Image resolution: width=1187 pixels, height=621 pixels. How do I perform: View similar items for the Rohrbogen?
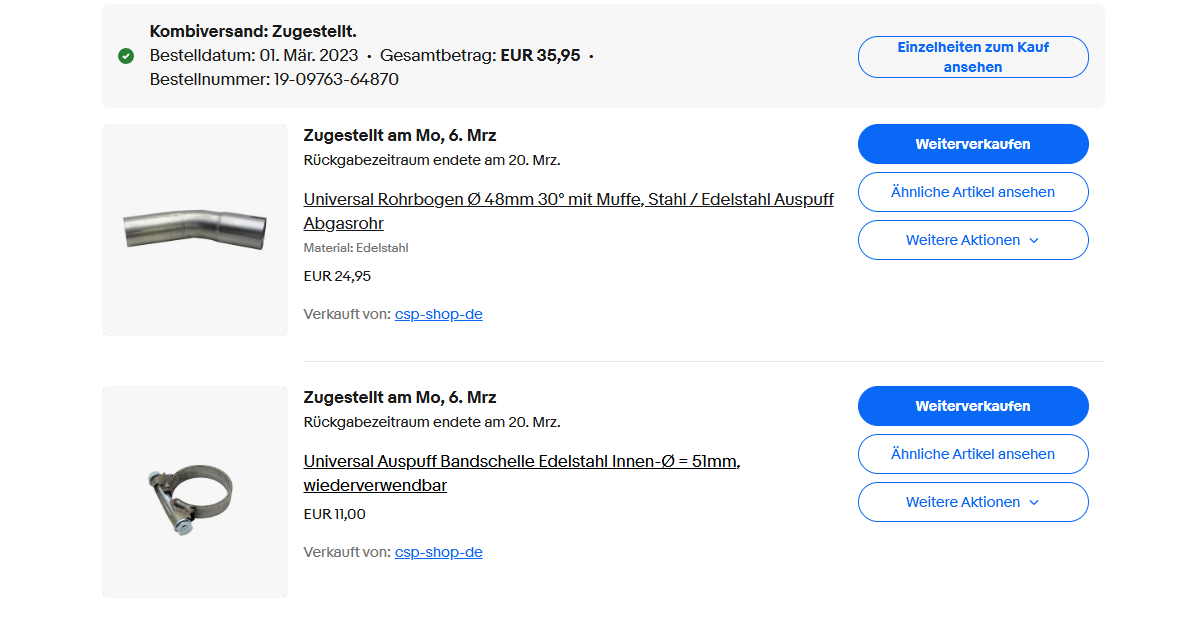coord(973,192)
